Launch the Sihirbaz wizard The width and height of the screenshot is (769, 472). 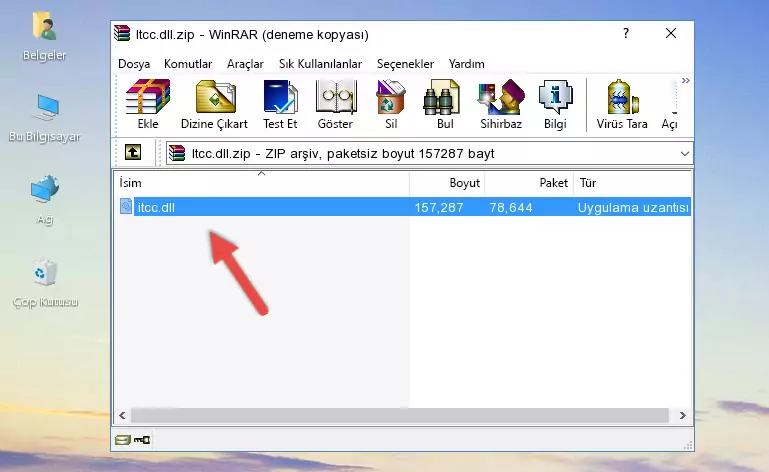tap(501, 105)
